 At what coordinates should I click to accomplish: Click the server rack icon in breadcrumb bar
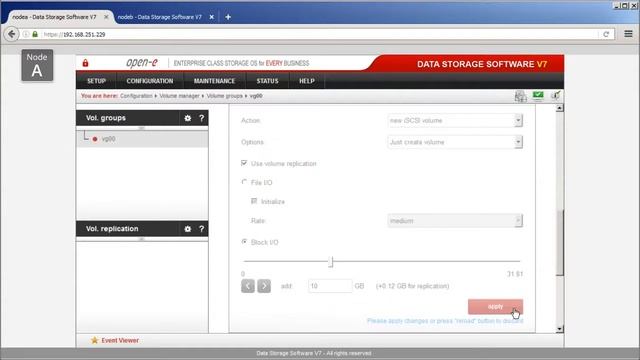pos(520,96)
